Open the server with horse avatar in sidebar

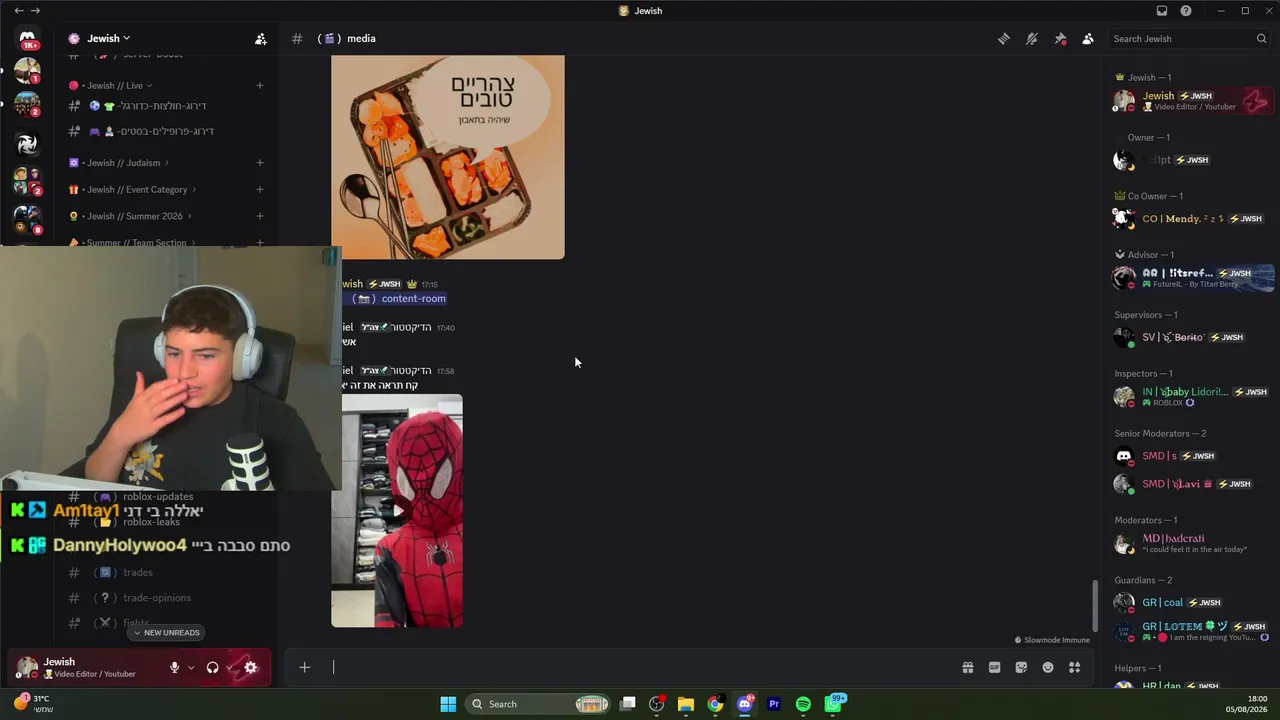coord(27,72)
